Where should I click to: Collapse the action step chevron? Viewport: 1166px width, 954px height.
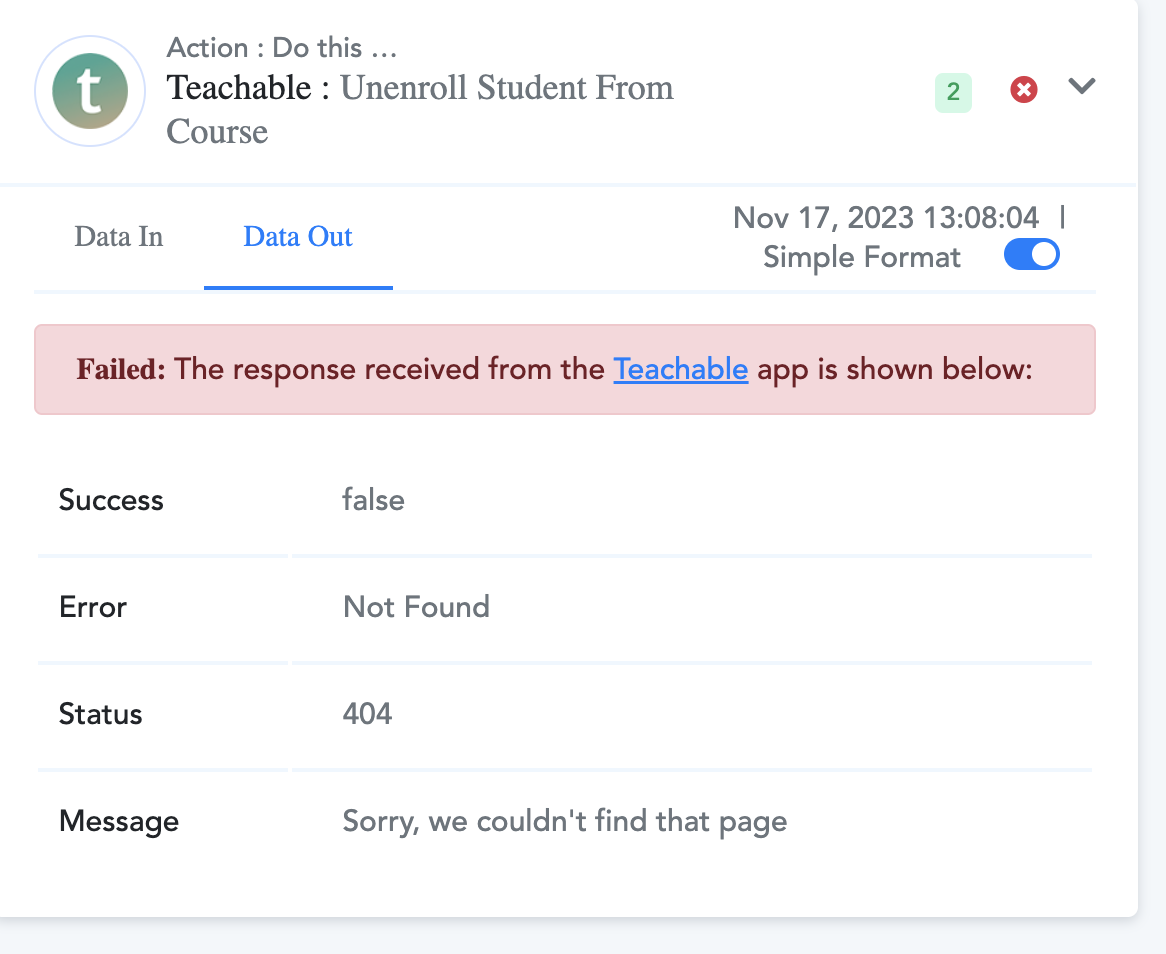[1081, 86]
